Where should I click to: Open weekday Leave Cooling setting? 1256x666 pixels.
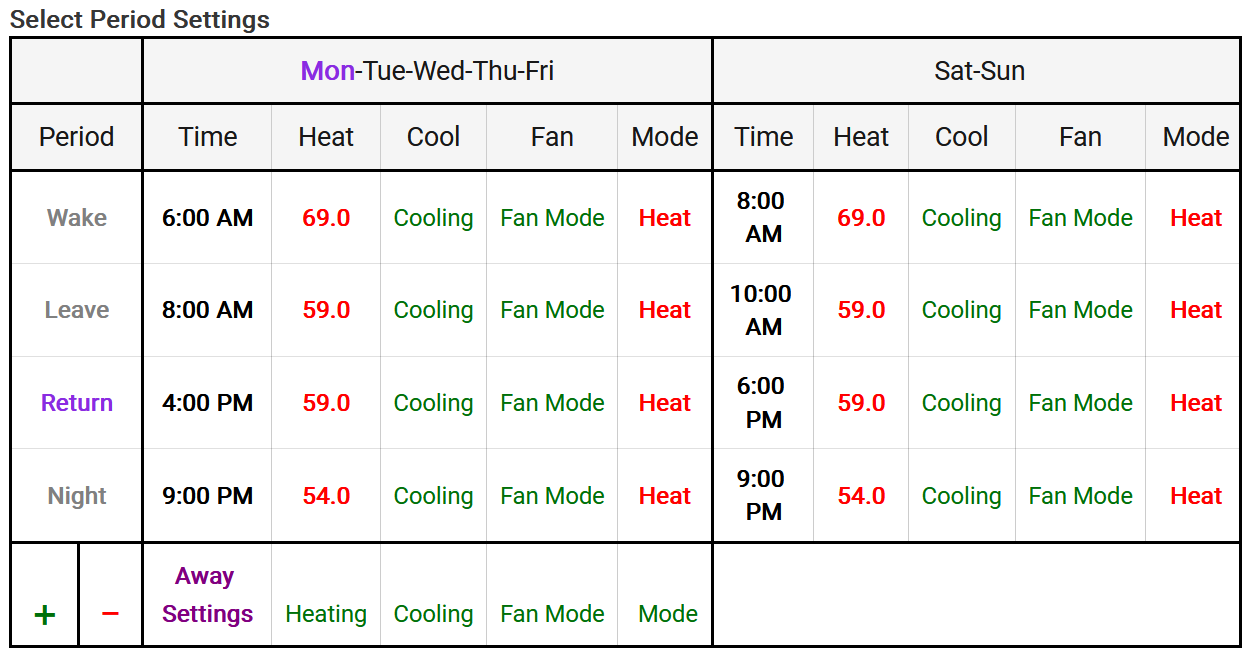[433, 310]
